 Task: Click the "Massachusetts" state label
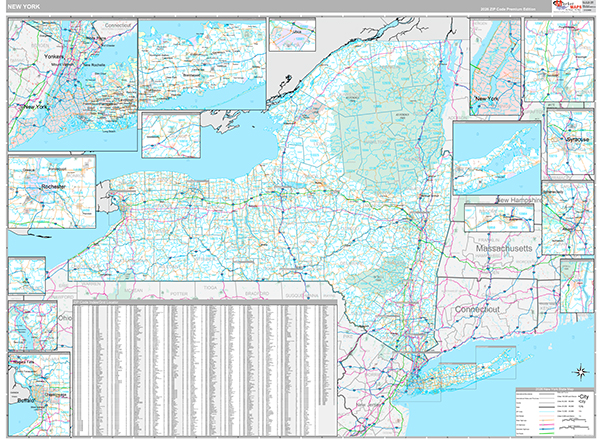click(504, 248)
